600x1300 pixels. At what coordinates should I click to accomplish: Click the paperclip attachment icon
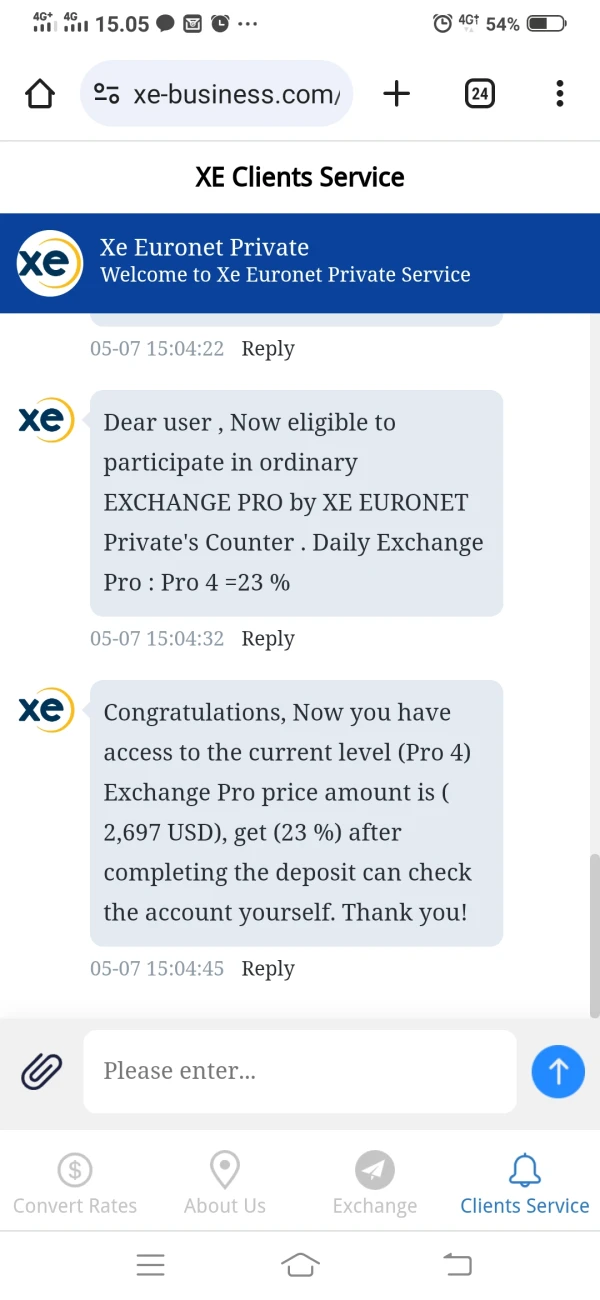[x=42, y=1071]
